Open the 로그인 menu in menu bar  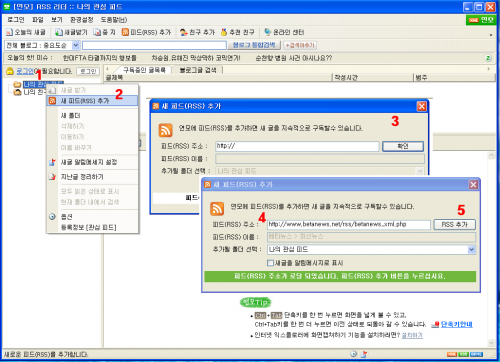click(x=16, y=20)
